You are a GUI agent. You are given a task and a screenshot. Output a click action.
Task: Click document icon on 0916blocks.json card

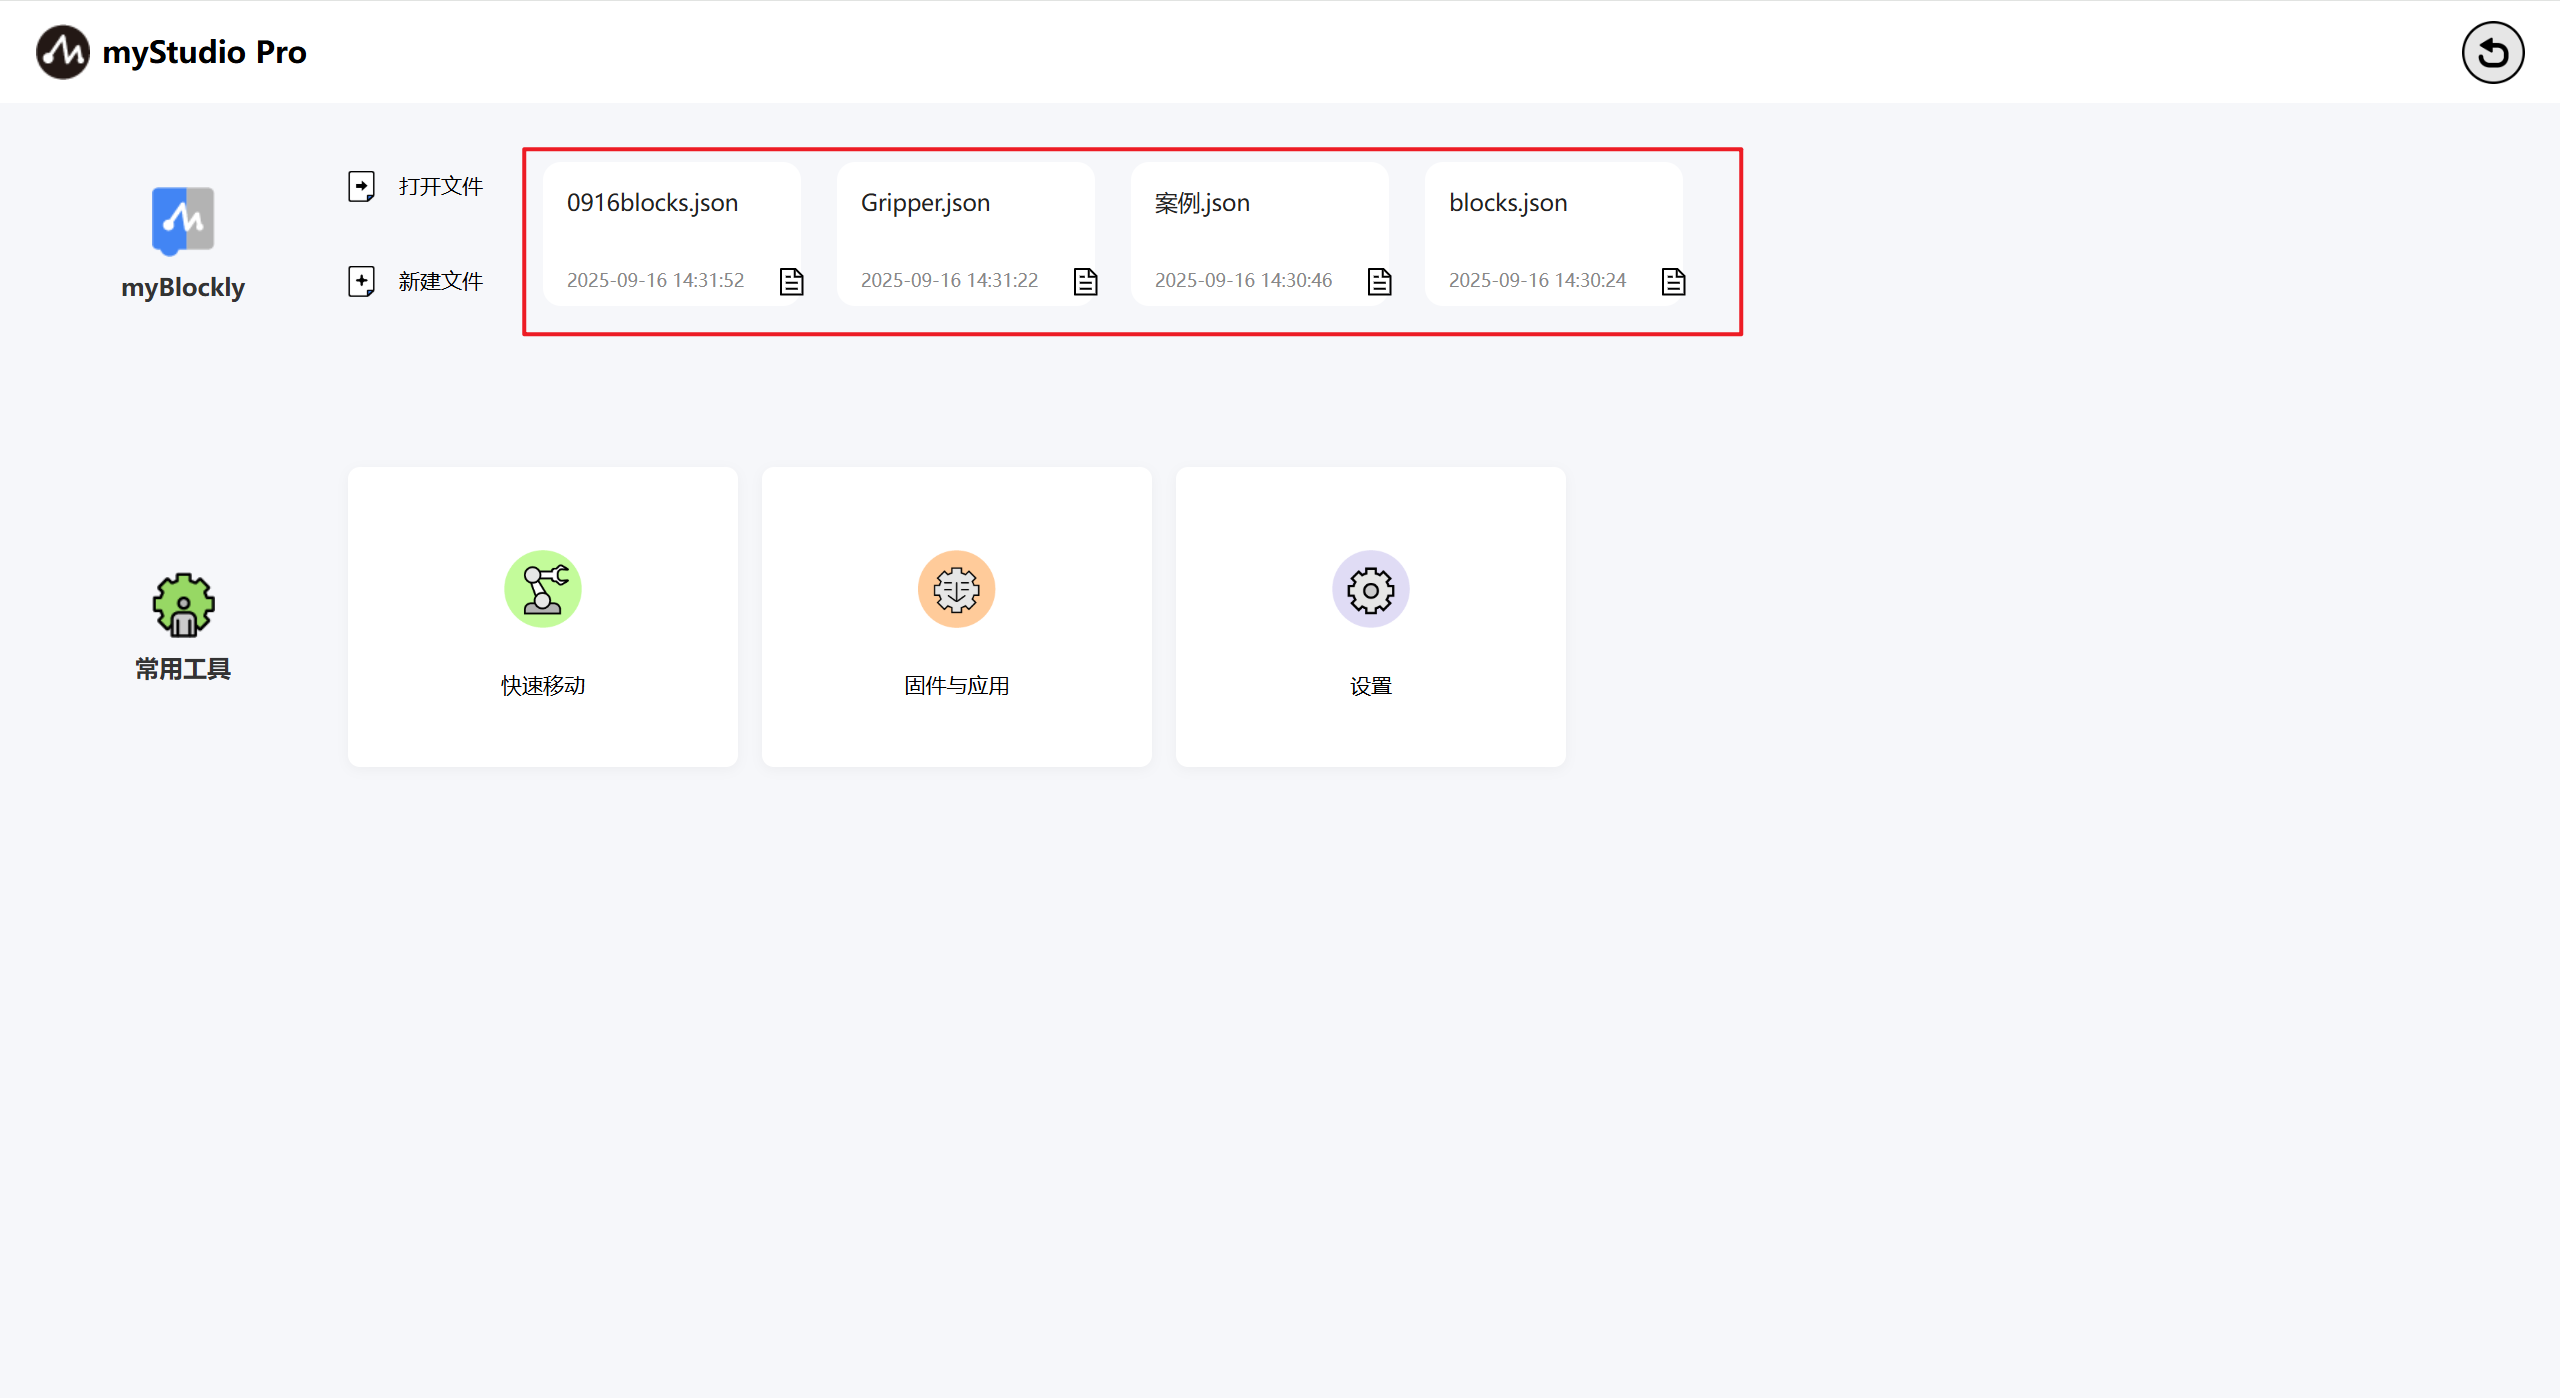click(x=791, y=282)
